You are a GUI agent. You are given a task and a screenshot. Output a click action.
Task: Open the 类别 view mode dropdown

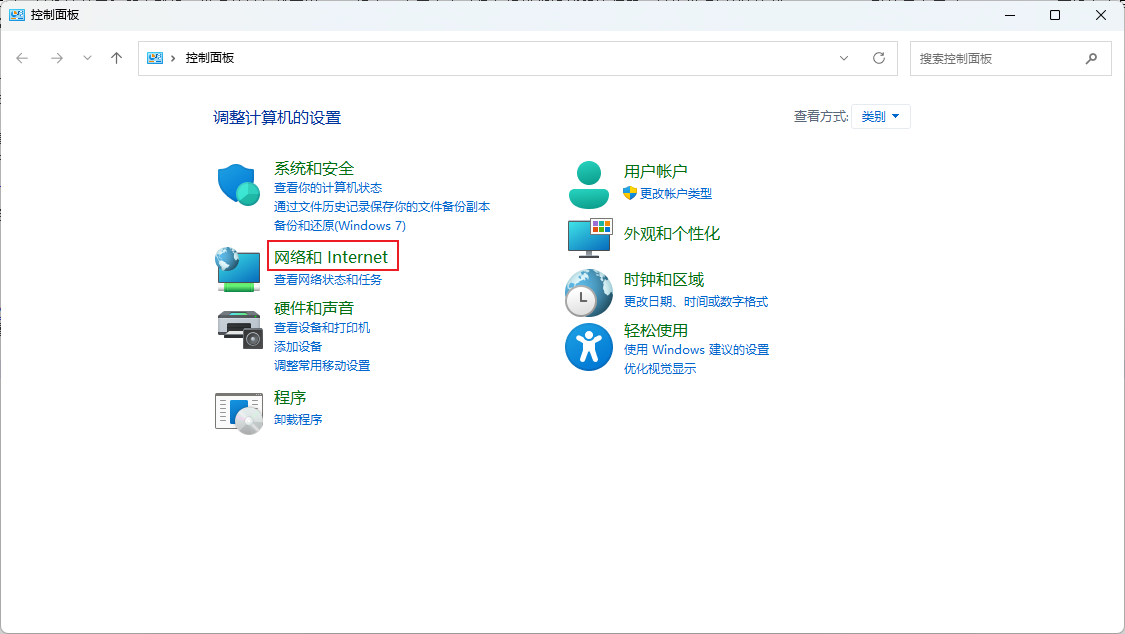[880, 116]
